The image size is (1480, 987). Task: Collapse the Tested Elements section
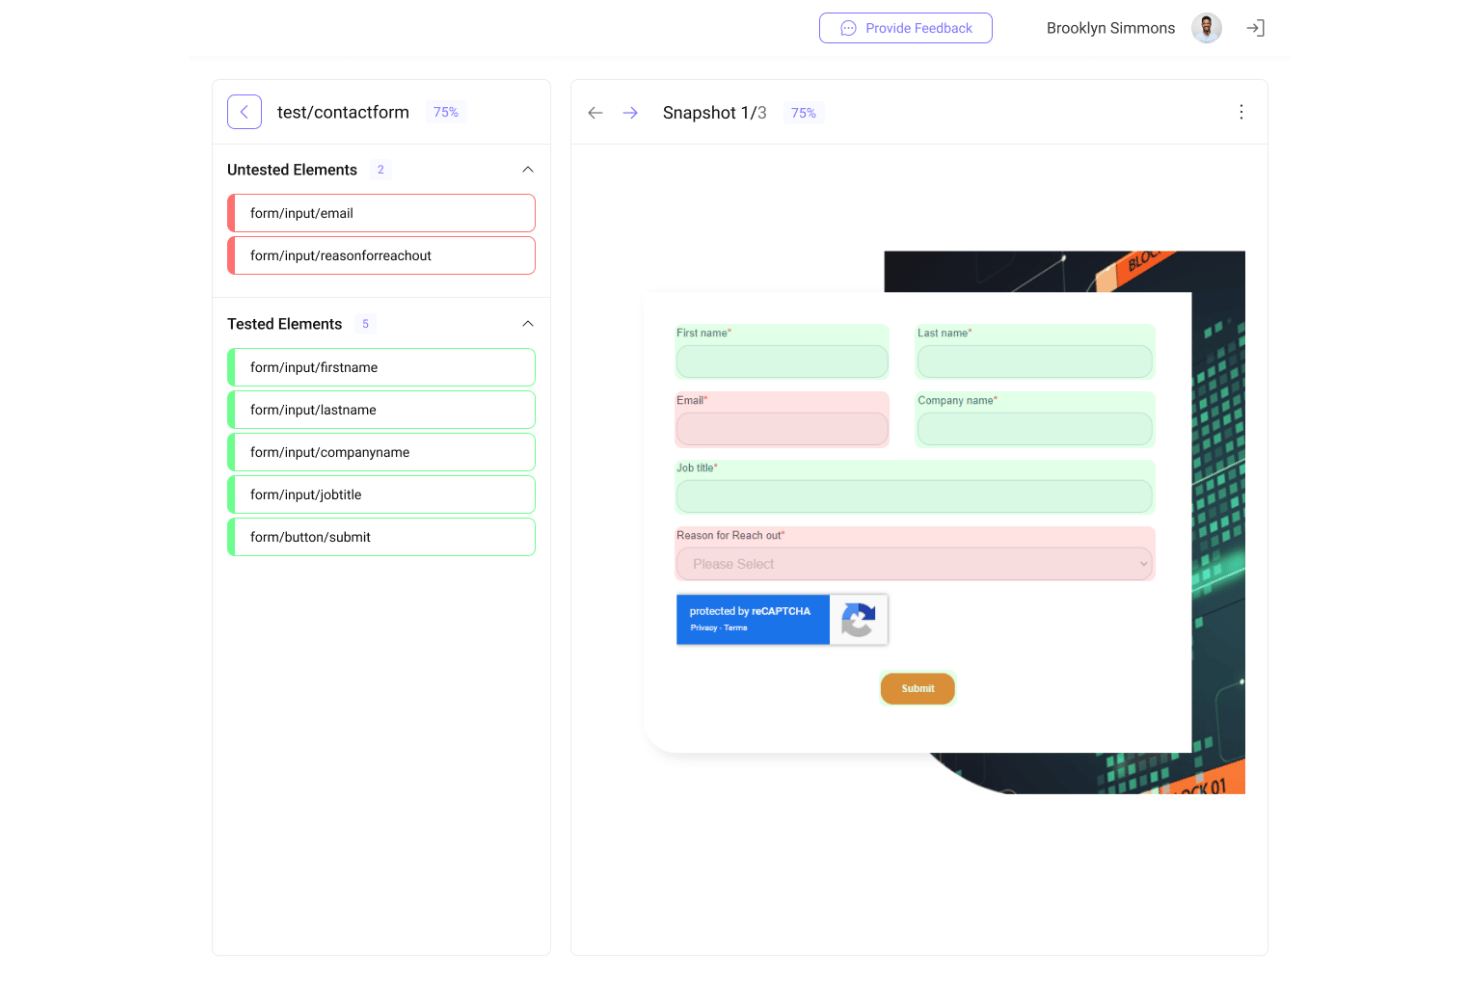coord(528,324)
